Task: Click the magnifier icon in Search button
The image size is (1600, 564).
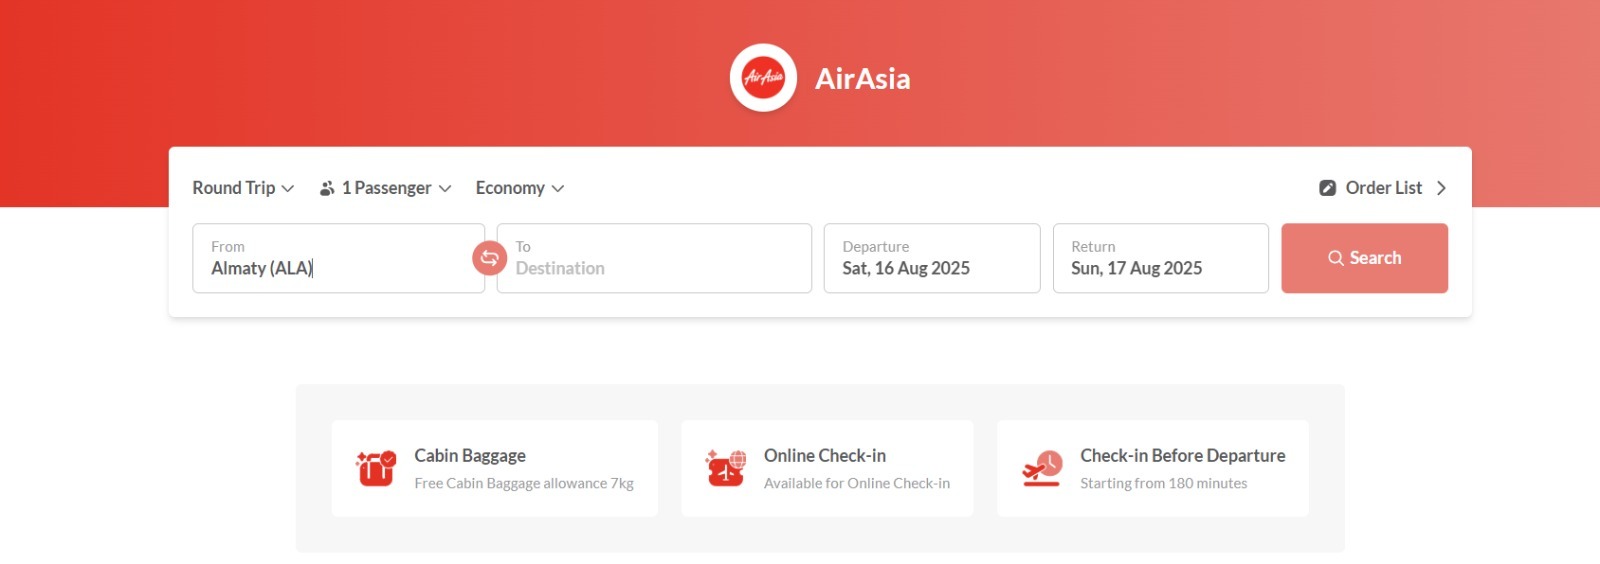Action: (x=1336, y=258)
